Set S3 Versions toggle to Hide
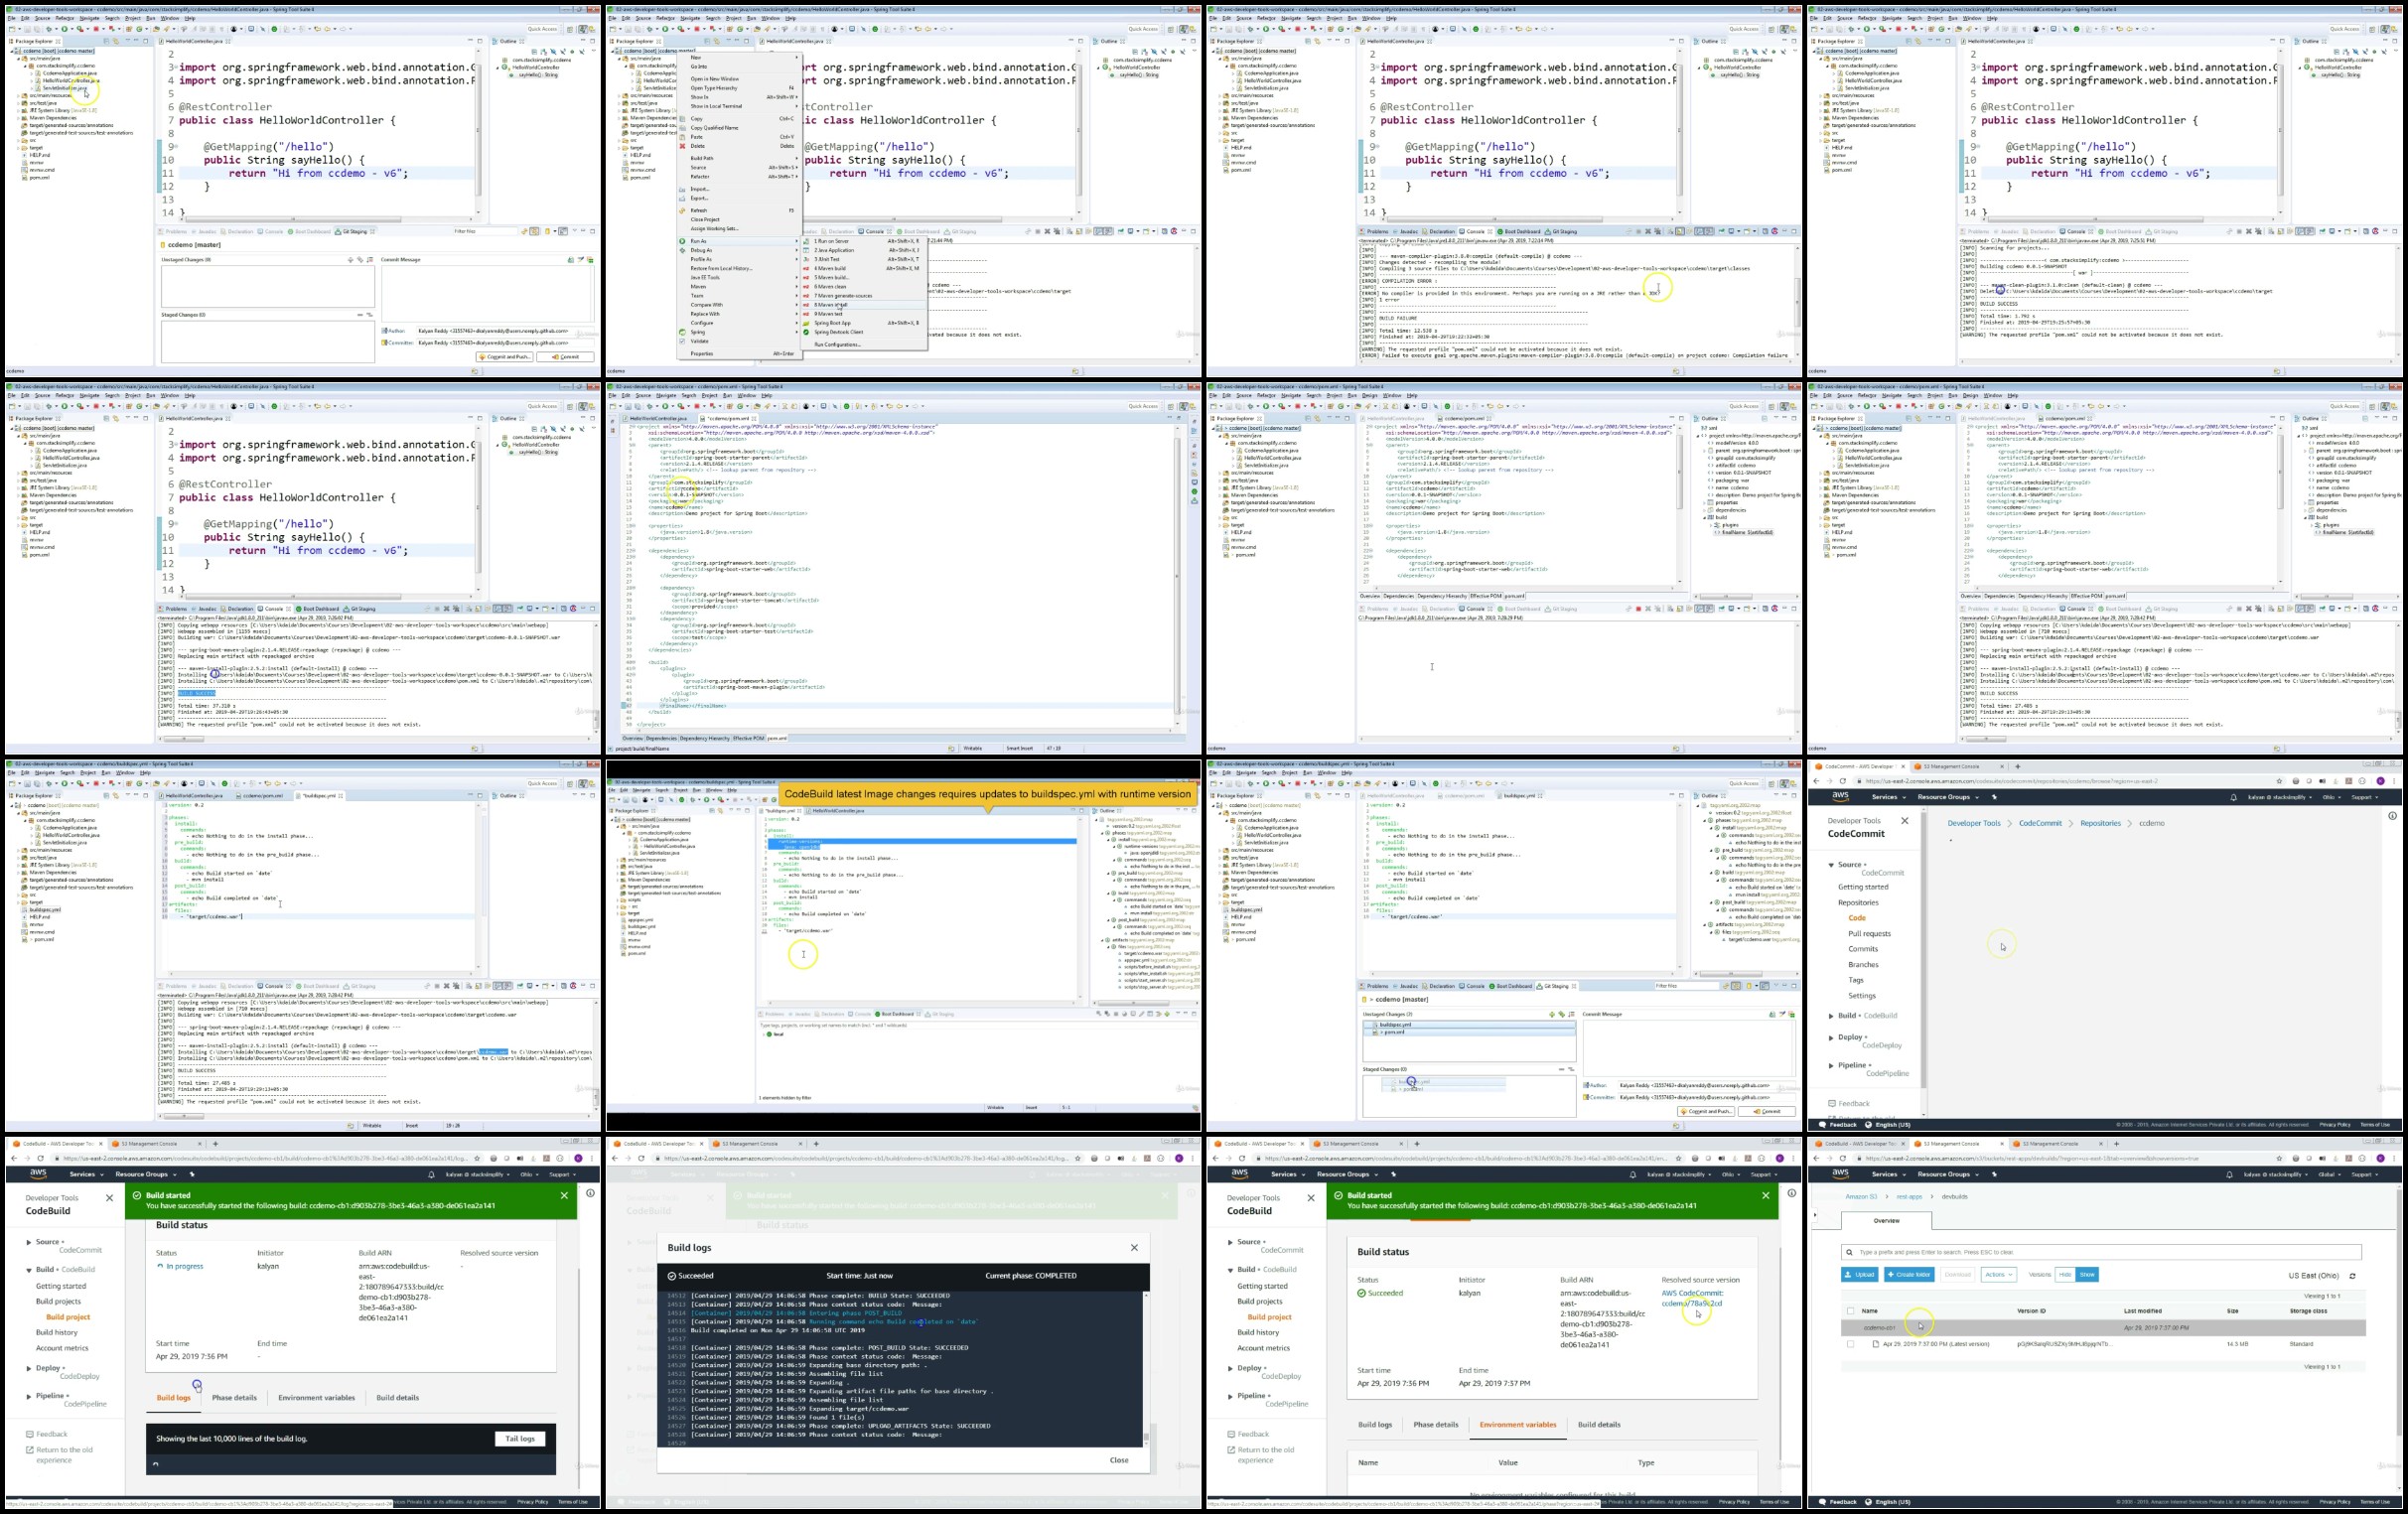 coord(2065,1275)
